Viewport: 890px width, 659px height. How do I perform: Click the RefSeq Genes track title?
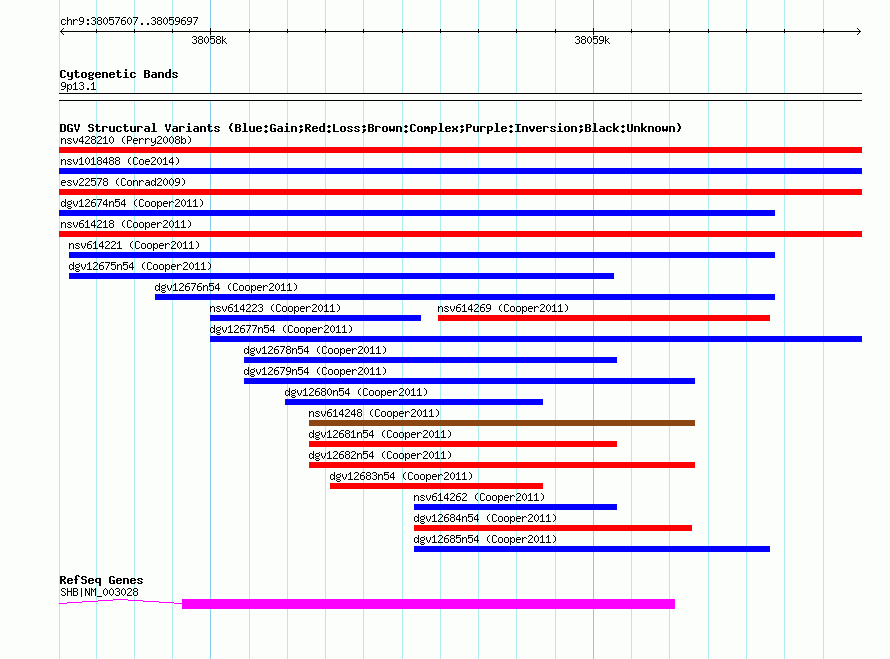click(101, 580)
